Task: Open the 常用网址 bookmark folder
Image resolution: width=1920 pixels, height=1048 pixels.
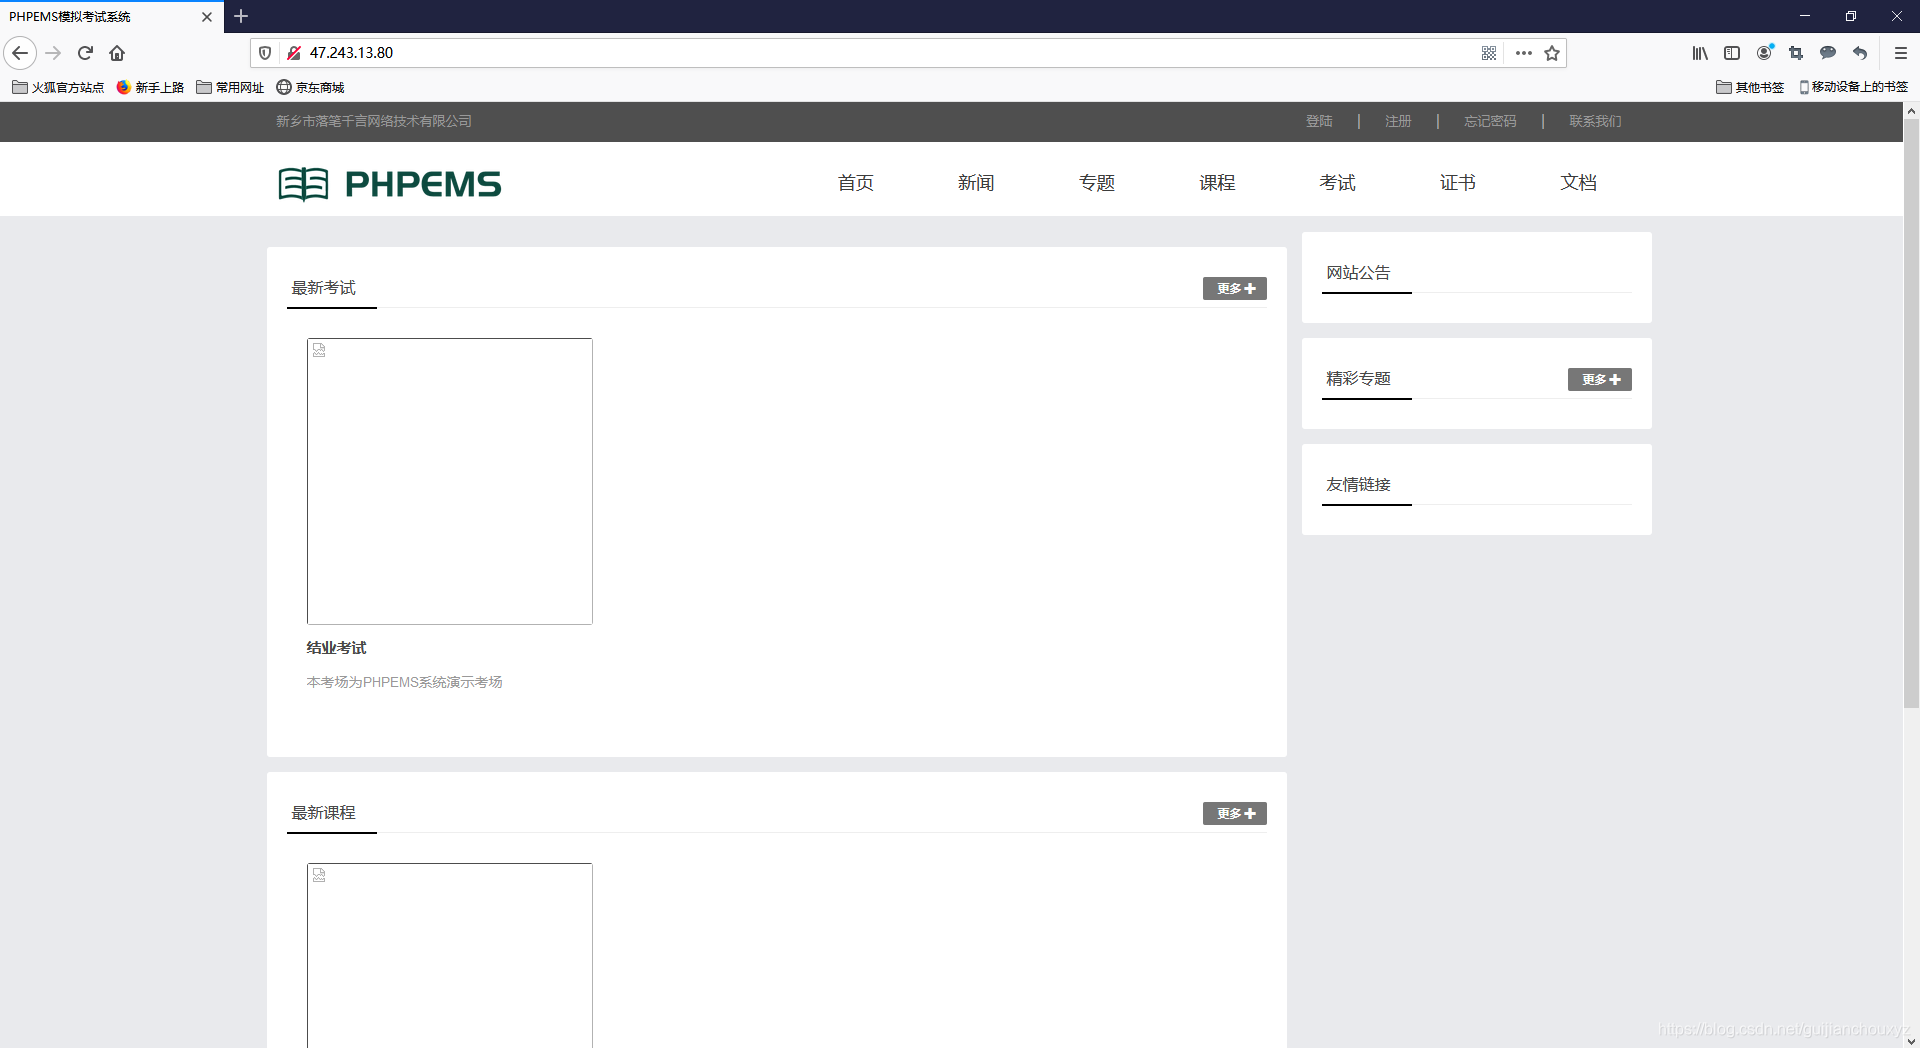Action: tap(230, 87)
